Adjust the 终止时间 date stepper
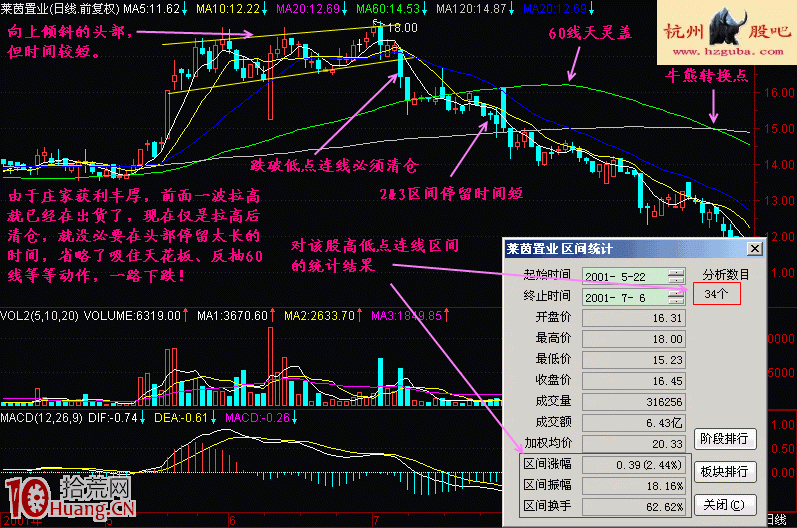 677,297
